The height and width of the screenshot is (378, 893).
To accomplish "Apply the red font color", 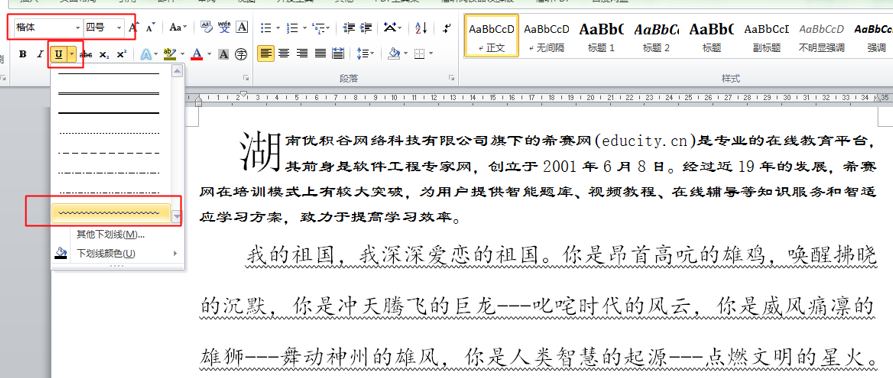I will coord(197,54).
